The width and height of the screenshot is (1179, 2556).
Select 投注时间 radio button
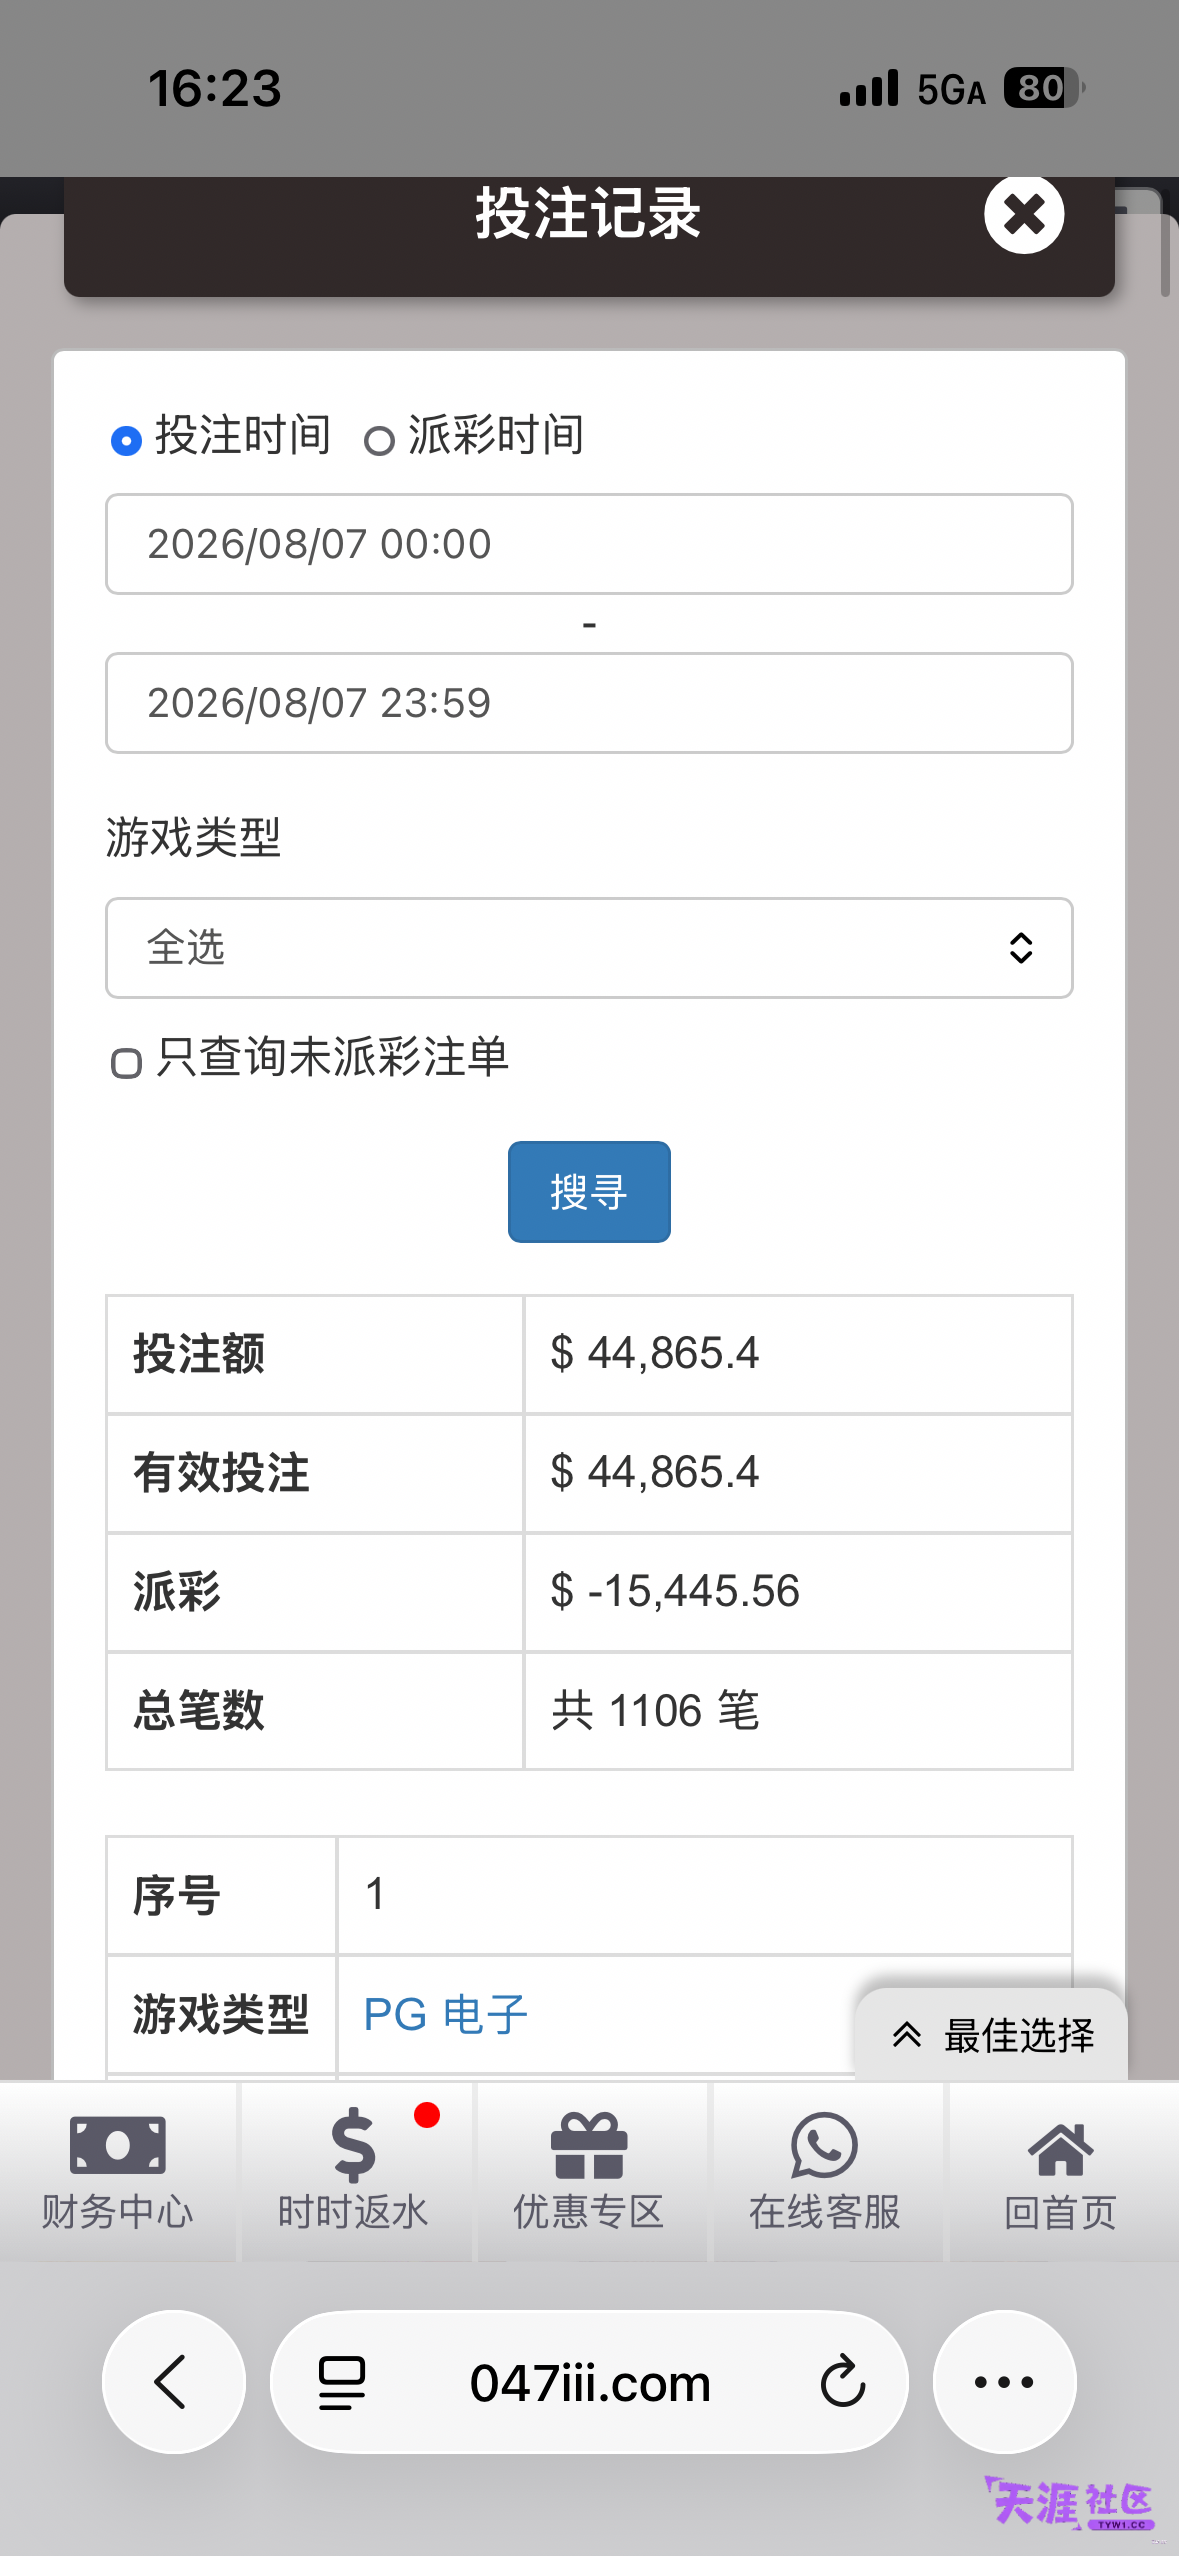point(126,440)
